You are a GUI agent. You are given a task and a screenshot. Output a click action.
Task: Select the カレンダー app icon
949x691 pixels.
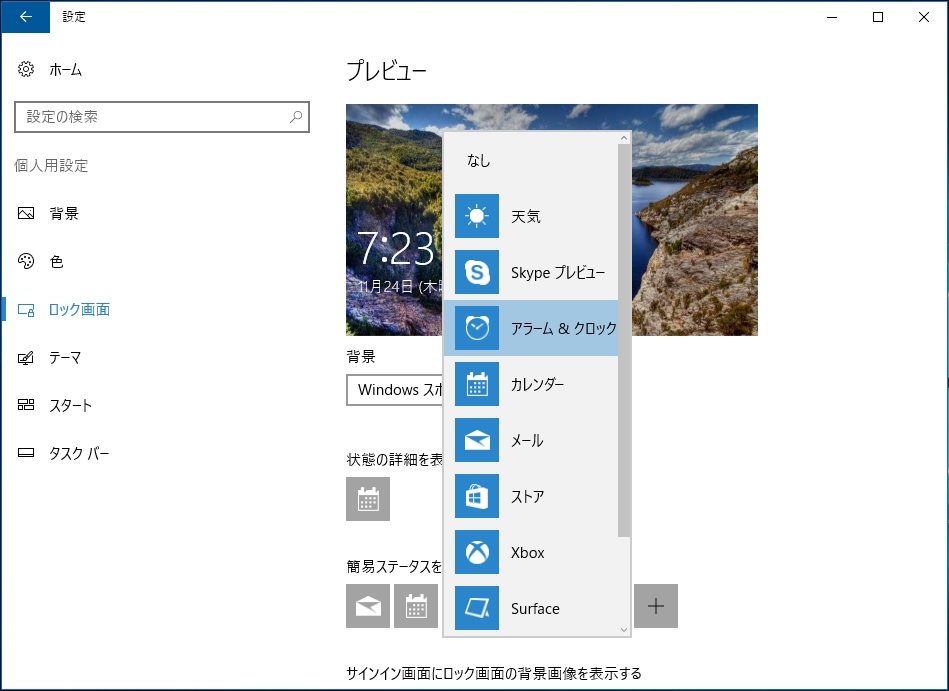(476, 384)
